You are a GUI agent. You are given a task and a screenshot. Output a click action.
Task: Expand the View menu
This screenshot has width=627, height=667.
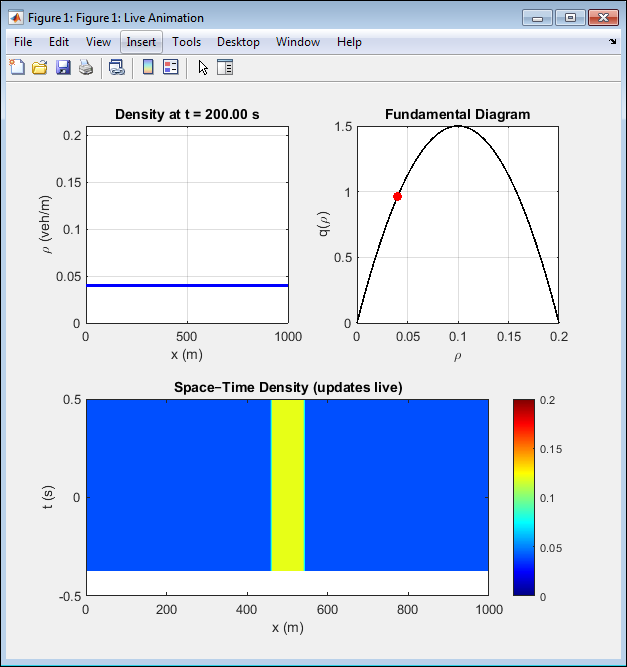click(98, 42)
